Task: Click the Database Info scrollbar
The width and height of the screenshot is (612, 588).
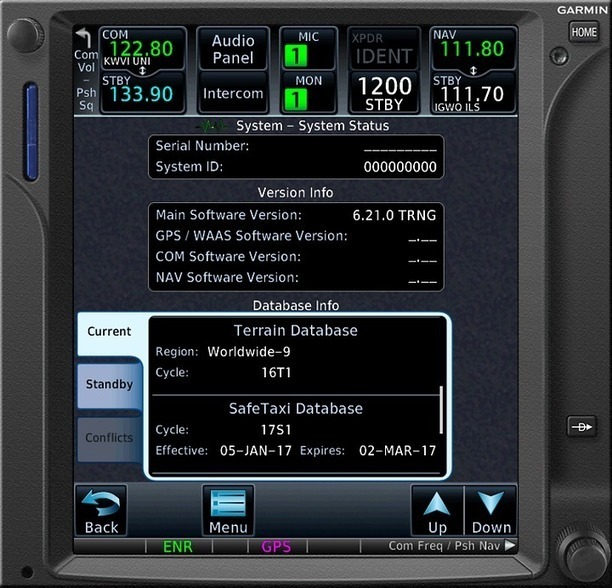Action: click(x=441, y=410)
